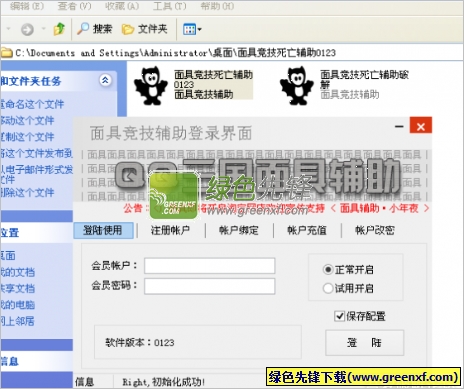Toggle the Folders pane button
This screenshot has height=389, width=464.
tap(144, 29)
